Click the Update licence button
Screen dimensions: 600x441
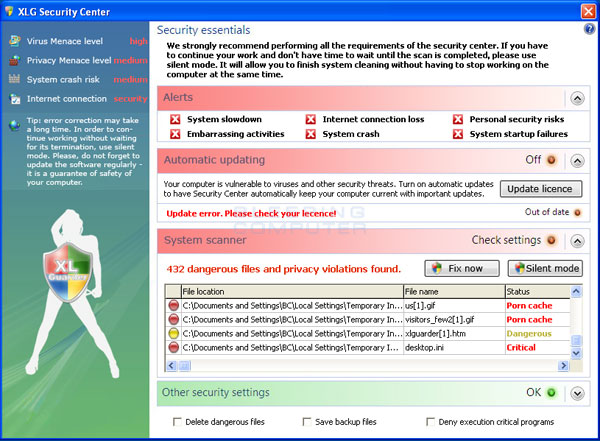point(541,189)
